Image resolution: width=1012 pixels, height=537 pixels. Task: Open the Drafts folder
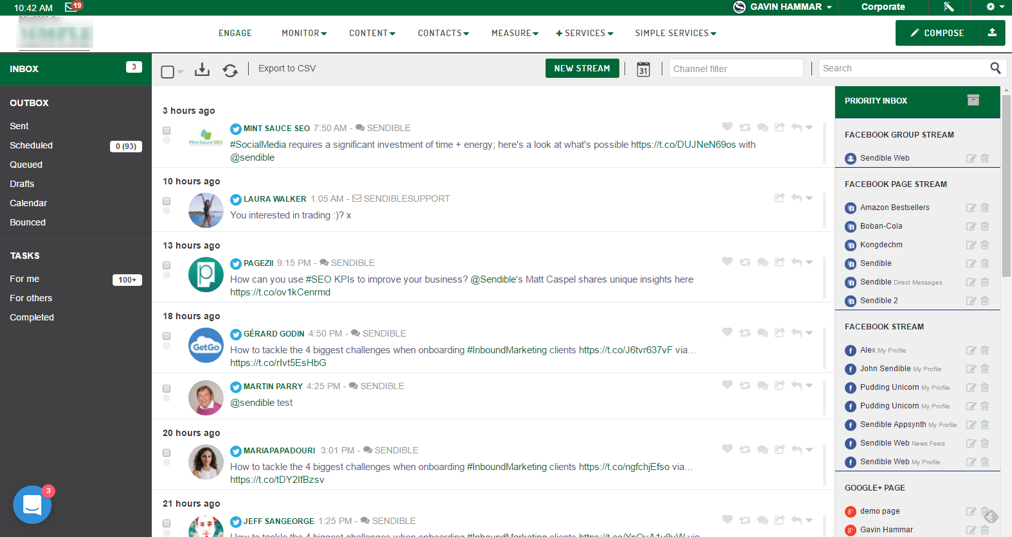pos(22,184)
